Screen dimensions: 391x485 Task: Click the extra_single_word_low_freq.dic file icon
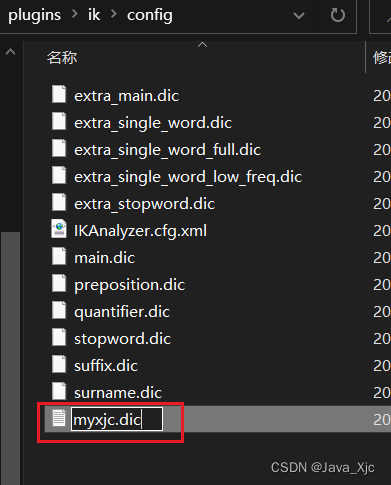59,175
